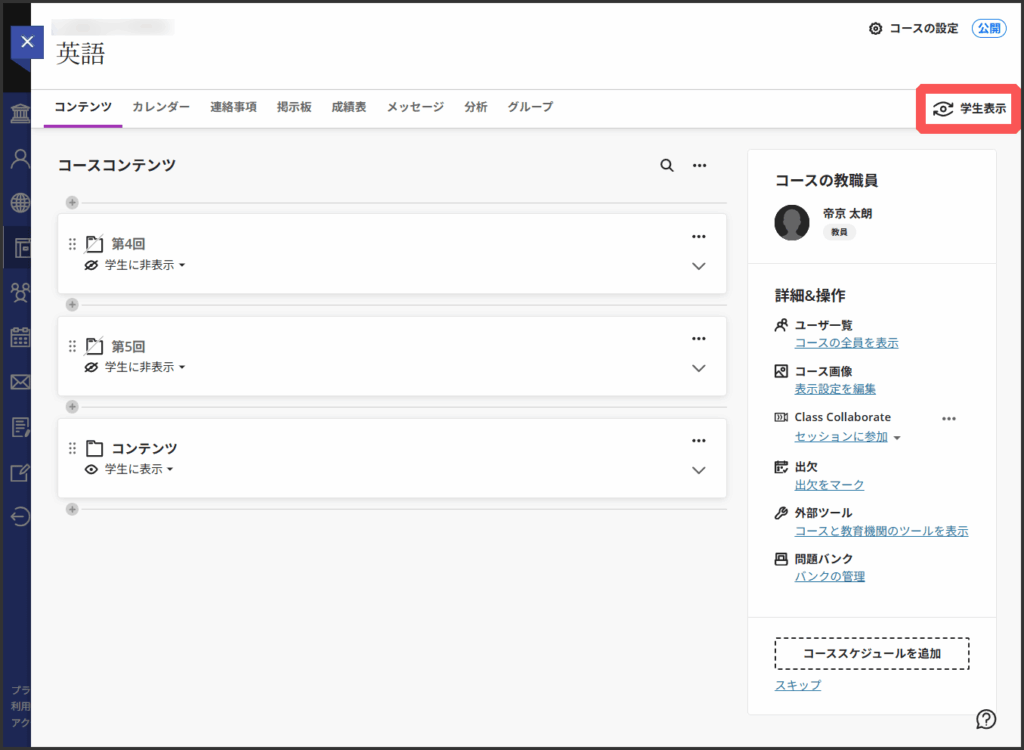Close the course panel with X
The width and height of the screenshot is (1024, 750).
(27, 42)
